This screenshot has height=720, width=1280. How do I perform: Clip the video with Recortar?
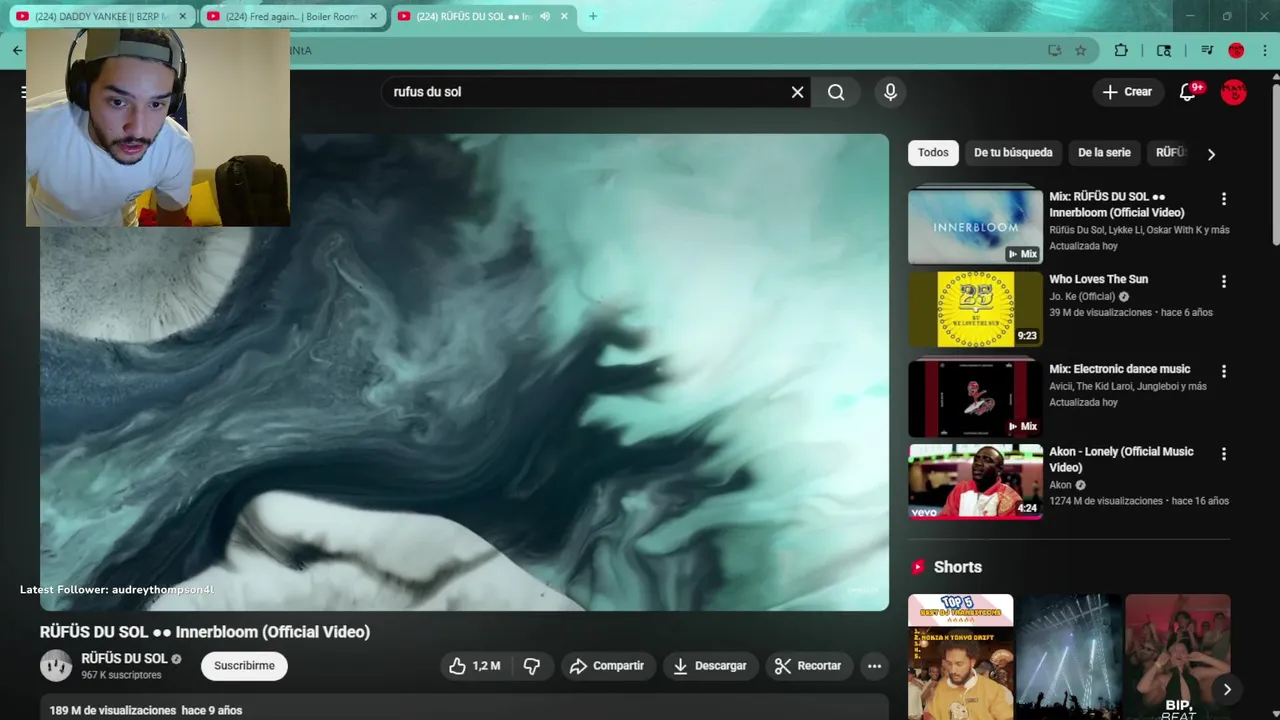pyautogui.click(x=808, y=666)
